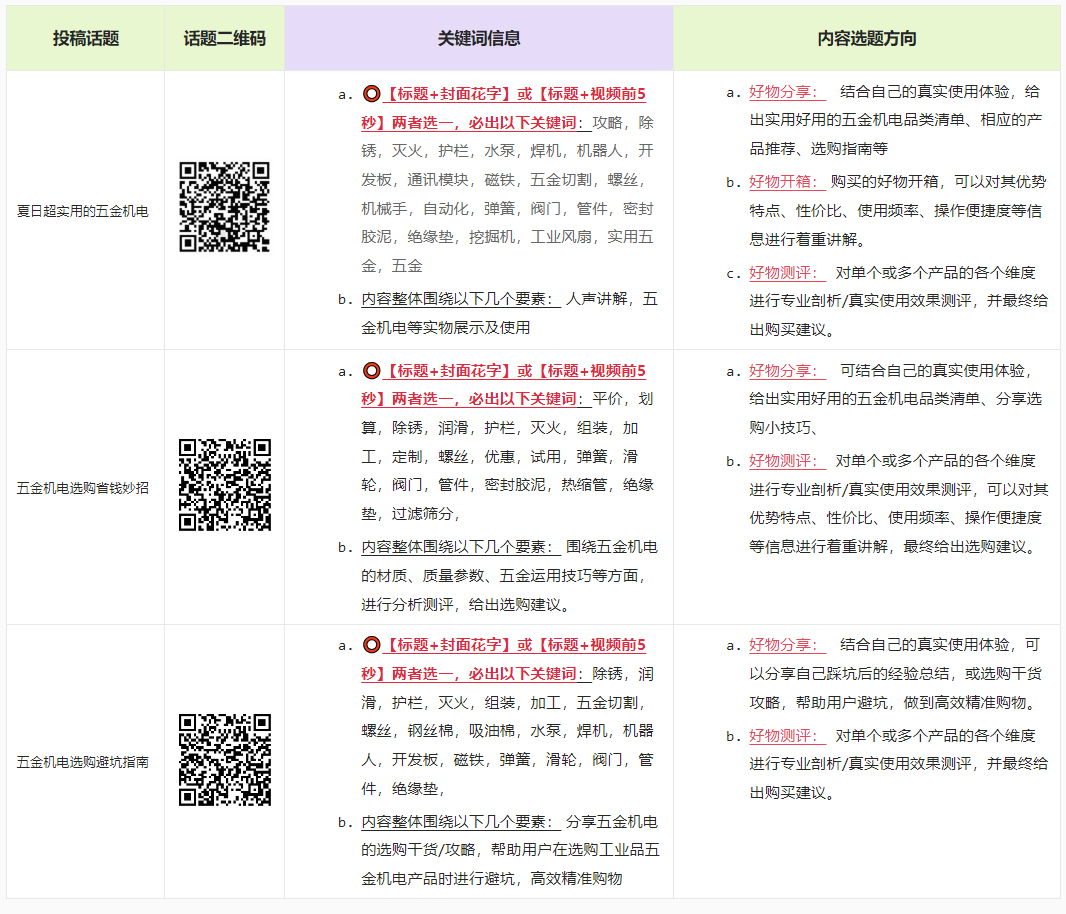
Task: Select topic 五金机电选购避坑指南
Action: click(x=85, y=760)
